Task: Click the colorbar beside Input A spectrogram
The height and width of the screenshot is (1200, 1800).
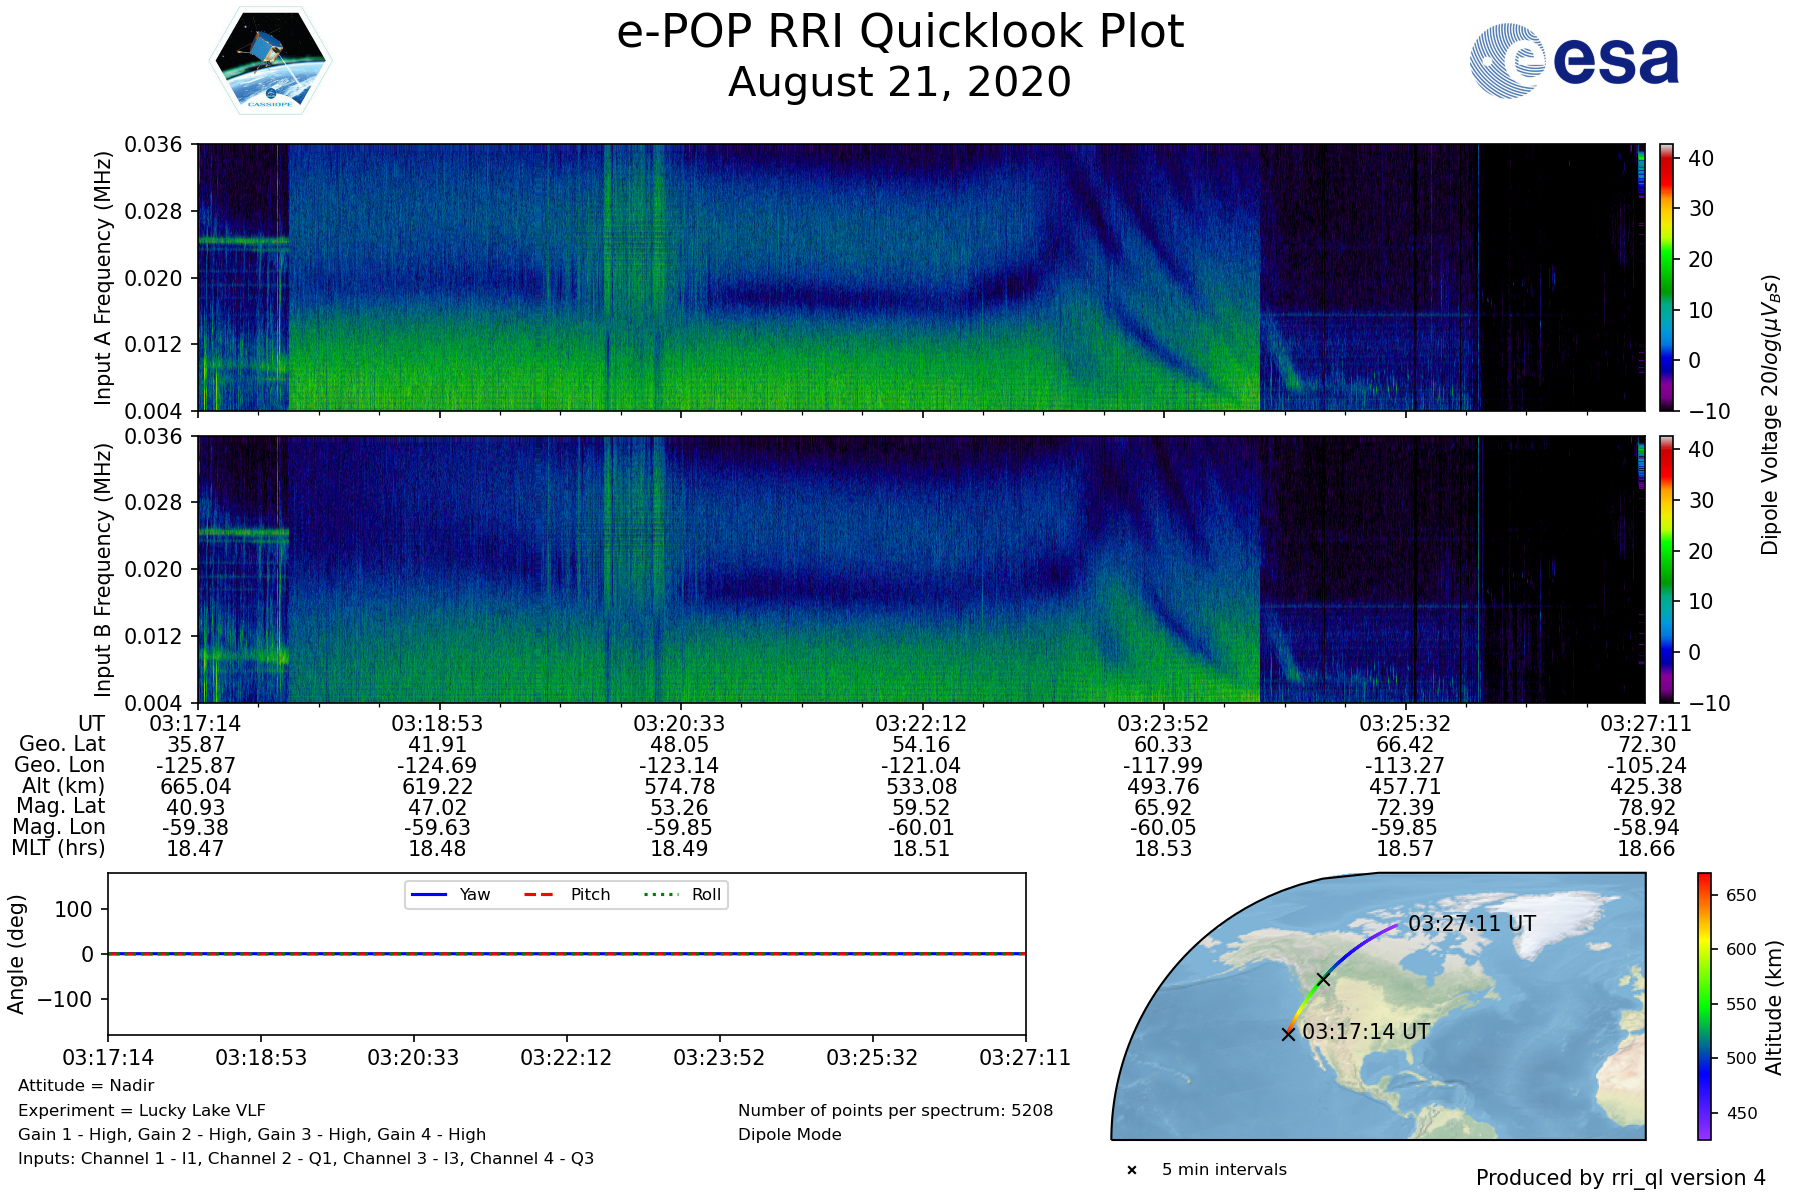Action: pos(1667,277)
